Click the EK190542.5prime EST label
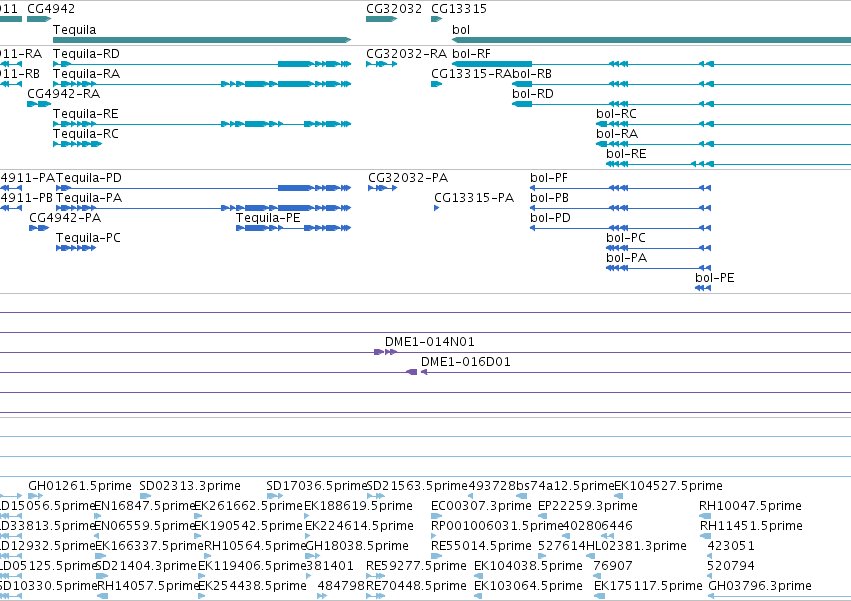The height and width of the screenshot is (601, 851). [249, 526]
